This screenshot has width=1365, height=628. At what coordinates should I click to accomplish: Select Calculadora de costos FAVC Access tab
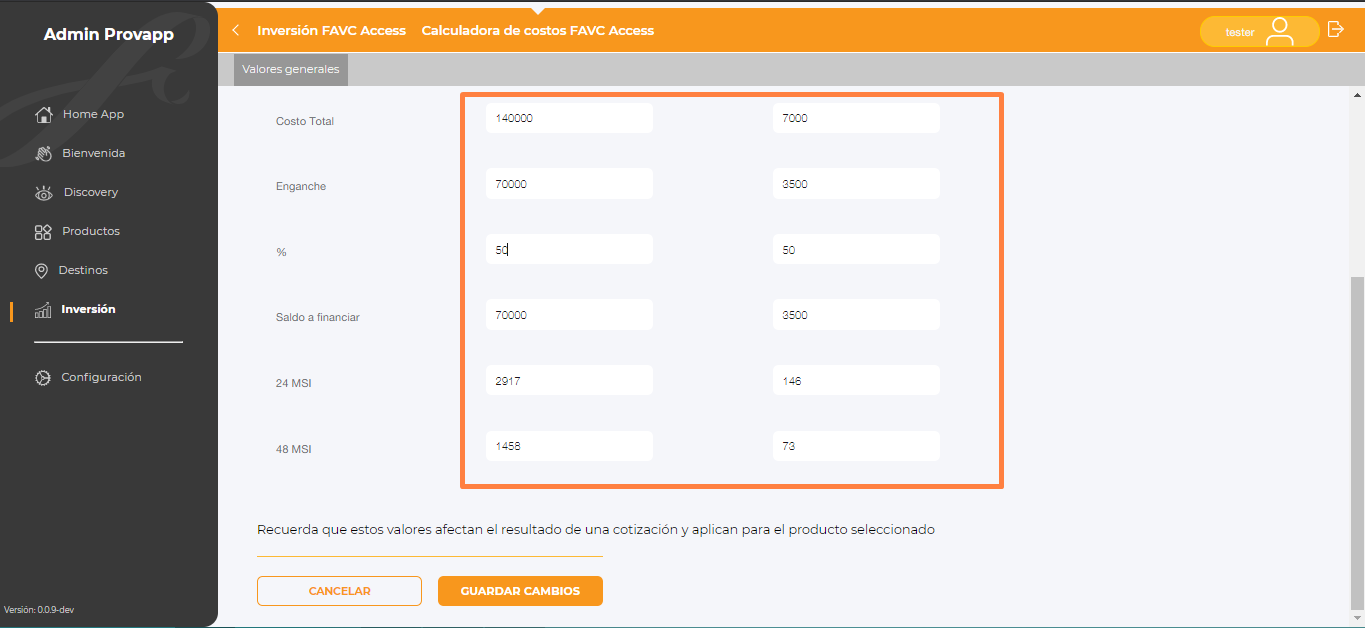pos(538,30)
